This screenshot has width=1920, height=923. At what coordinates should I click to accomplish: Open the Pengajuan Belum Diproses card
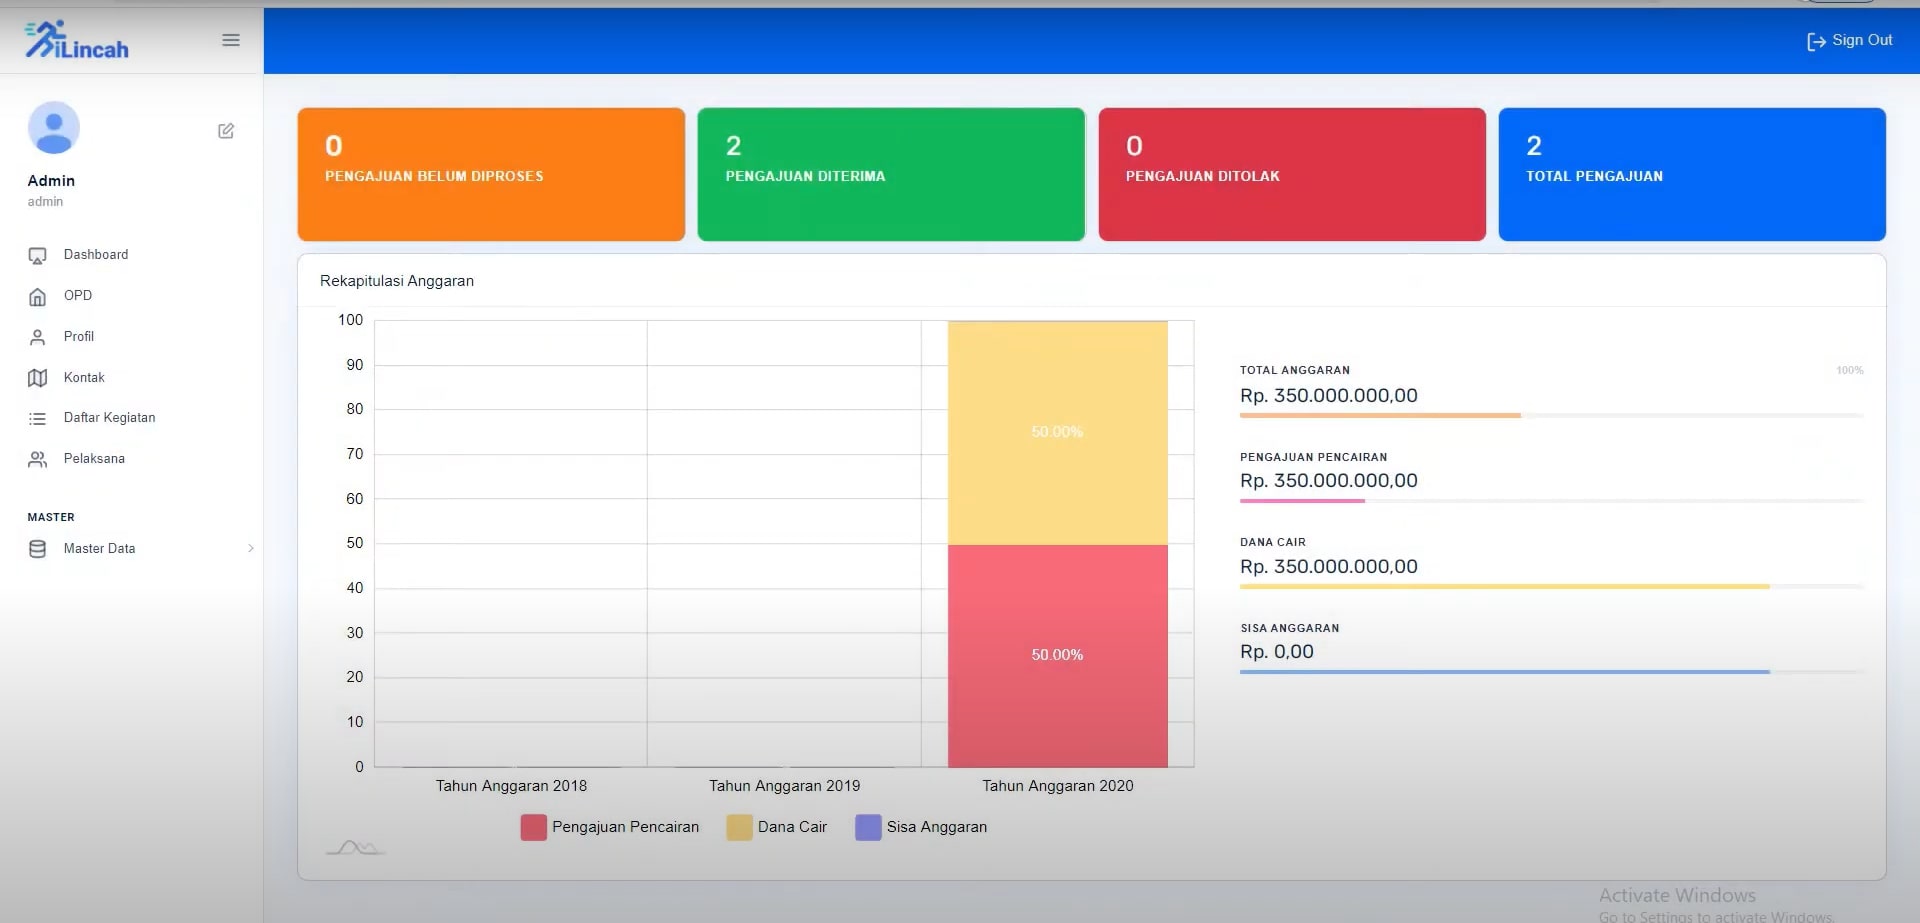(x=491, y=174)
